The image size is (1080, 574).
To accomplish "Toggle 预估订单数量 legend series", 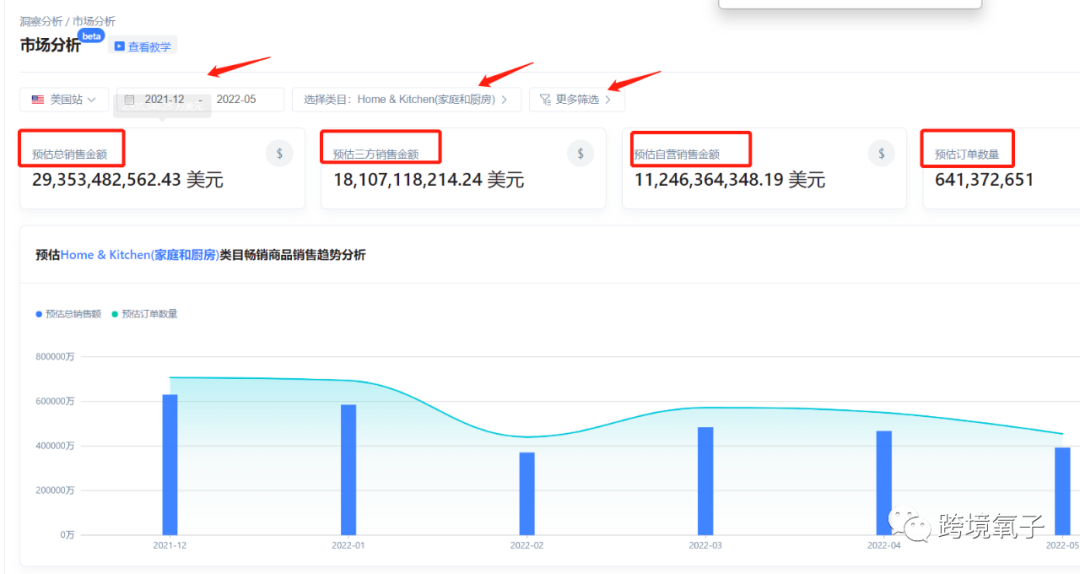I will 145,314.
